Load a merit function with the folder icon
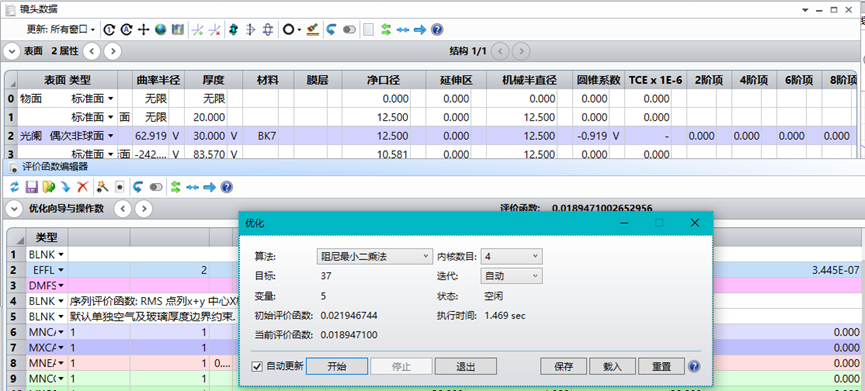This screenshot has width=865, height=391. (49, 188)
